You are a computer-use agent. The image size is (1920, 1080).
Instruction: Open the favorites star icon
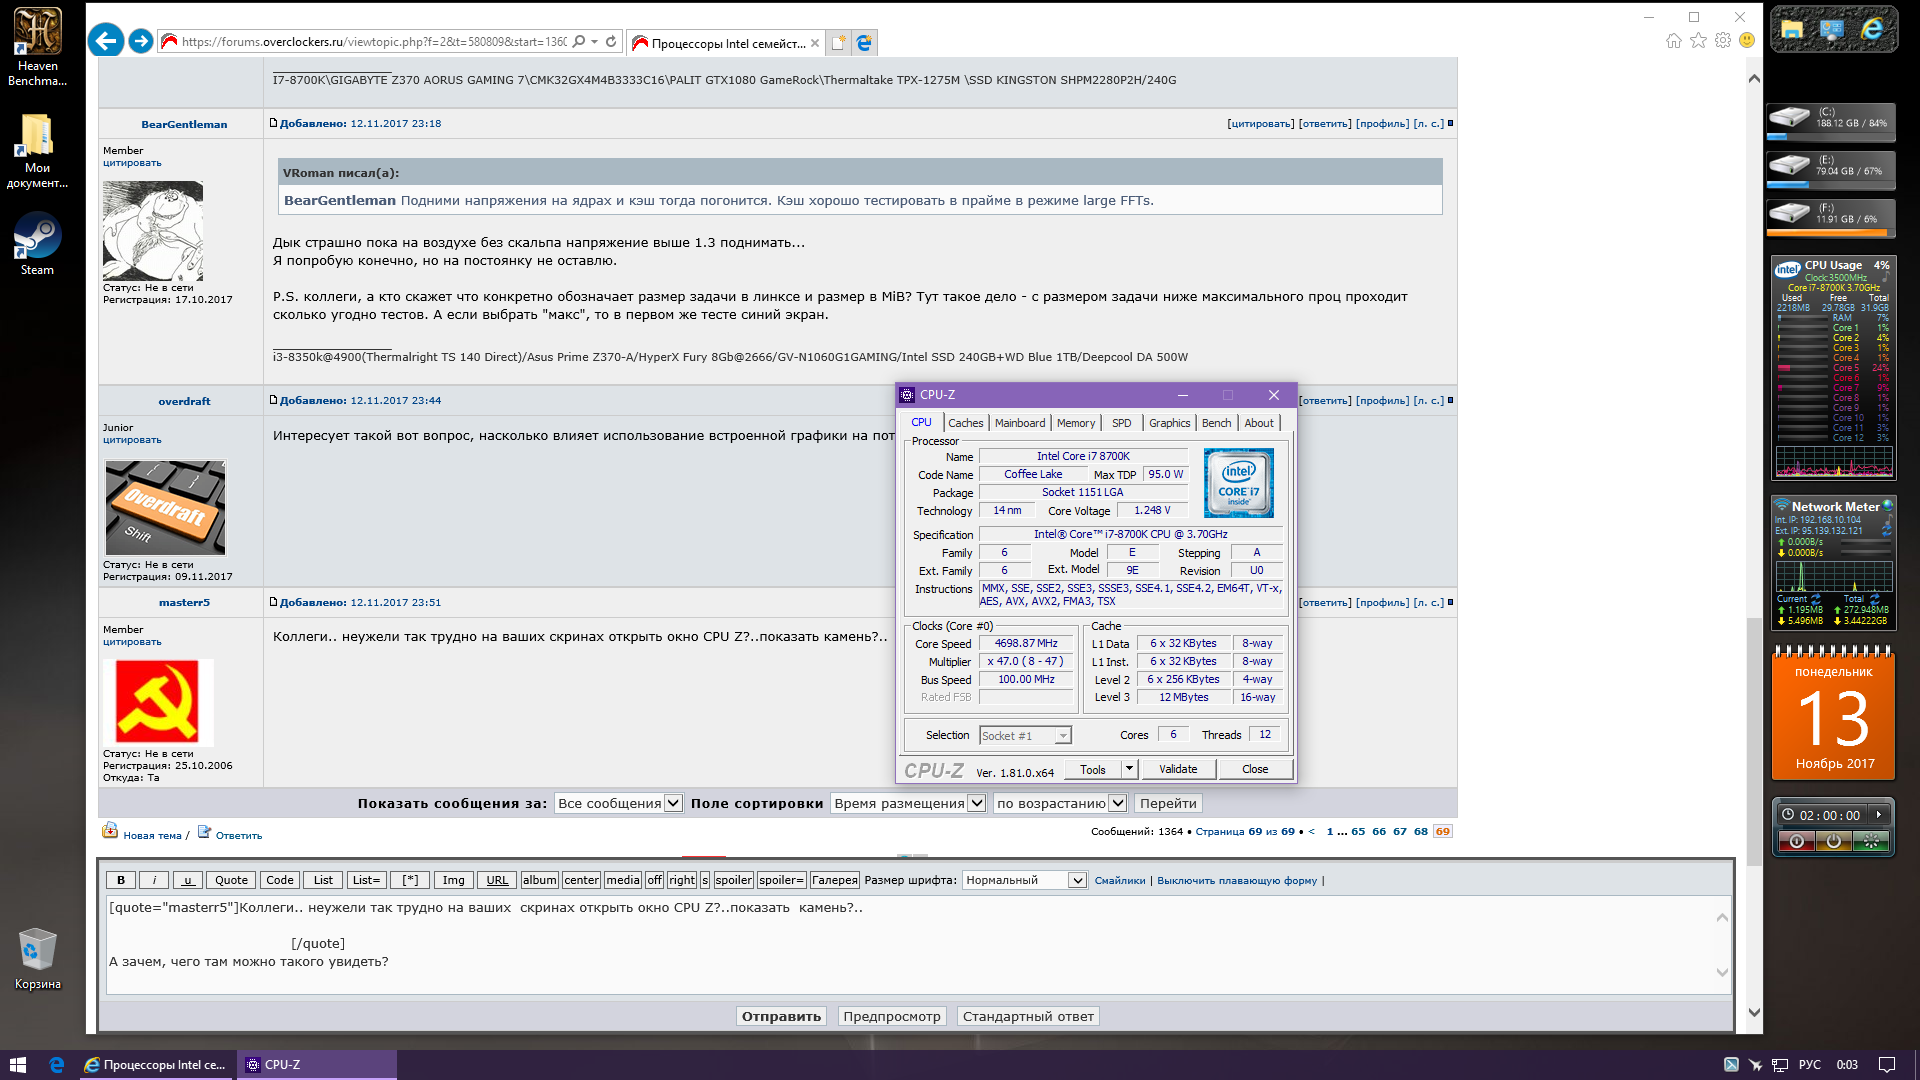(x=1698, y=40)
